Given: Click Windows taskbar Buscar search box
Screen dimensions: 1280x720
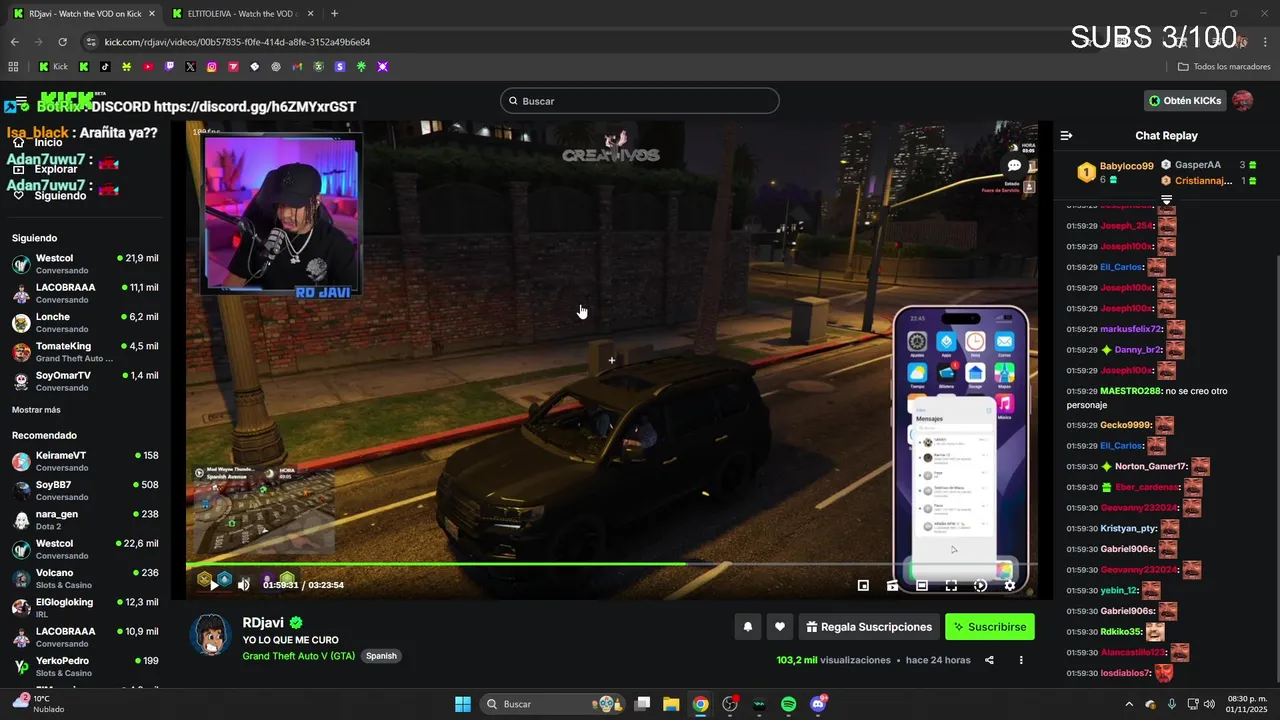Looking at the screenshot, I should 552,704.
